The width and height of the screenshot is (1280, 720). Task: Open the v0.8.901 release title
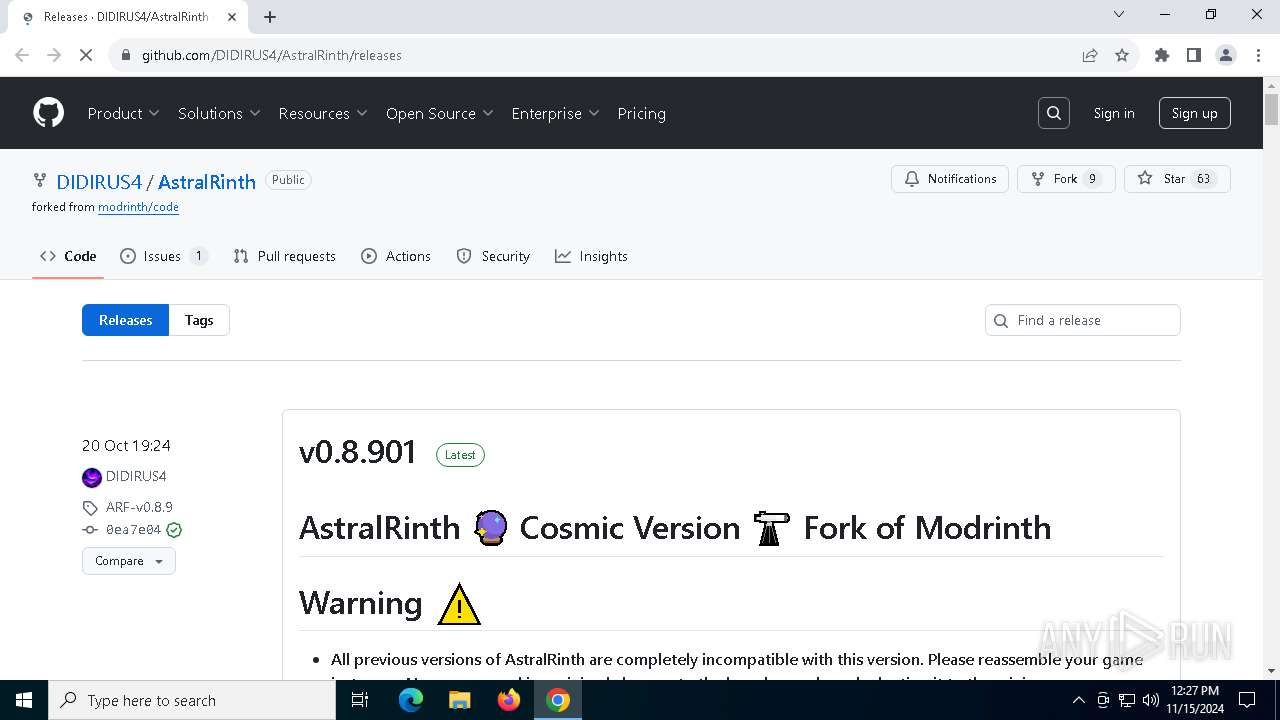[357, 452]
